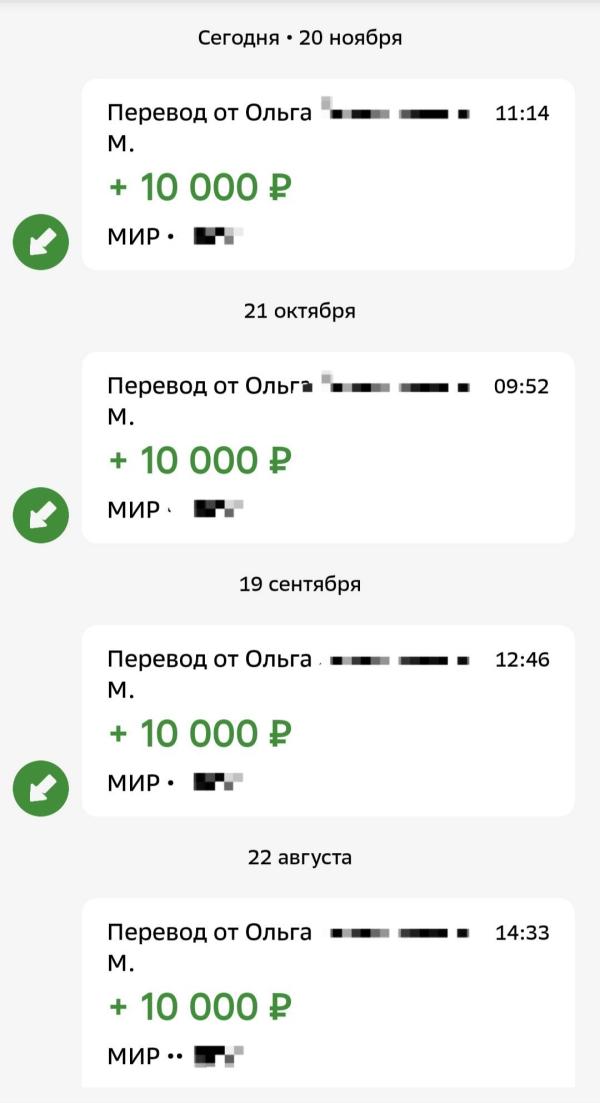Image resolution: width=600 pixels, height=1103 pixels.
Task: Tap the +10 000 ₽ amount under 19 сентября
Action: pos(200,734)
